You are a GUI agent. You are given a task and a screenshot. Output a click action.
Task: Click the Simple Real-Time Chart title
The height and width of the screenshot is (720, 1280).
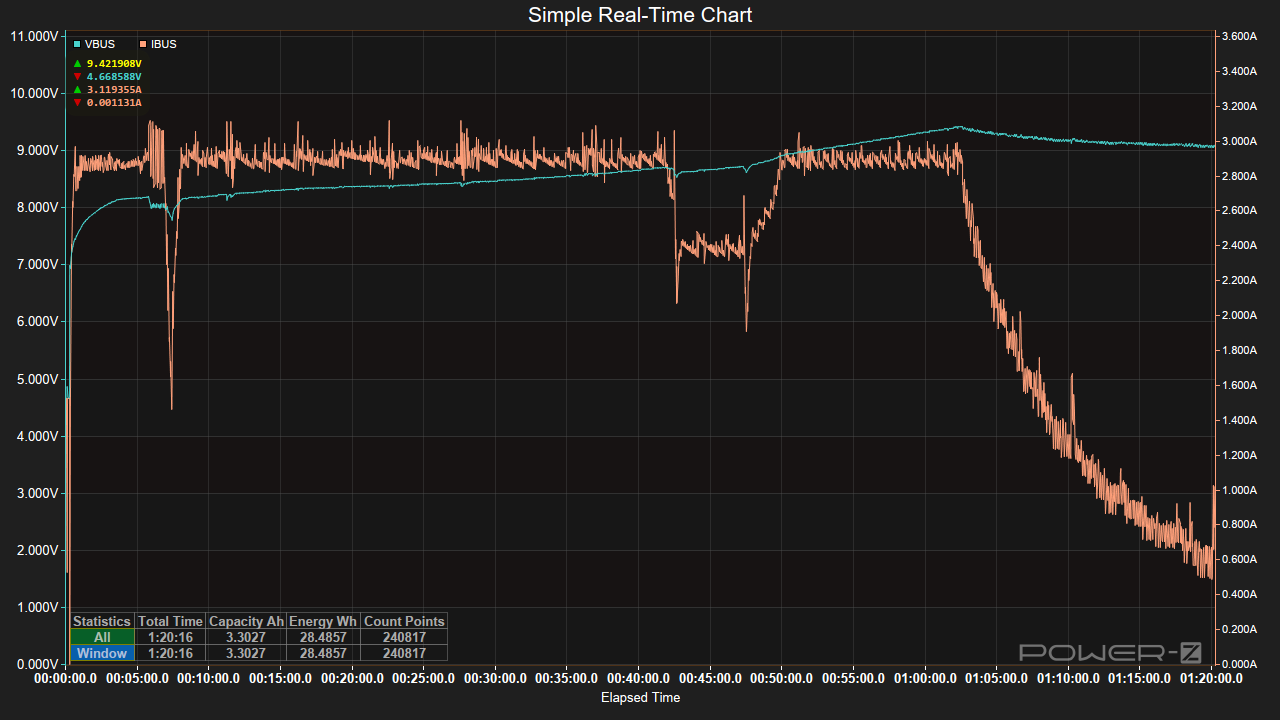pos(640,15)
